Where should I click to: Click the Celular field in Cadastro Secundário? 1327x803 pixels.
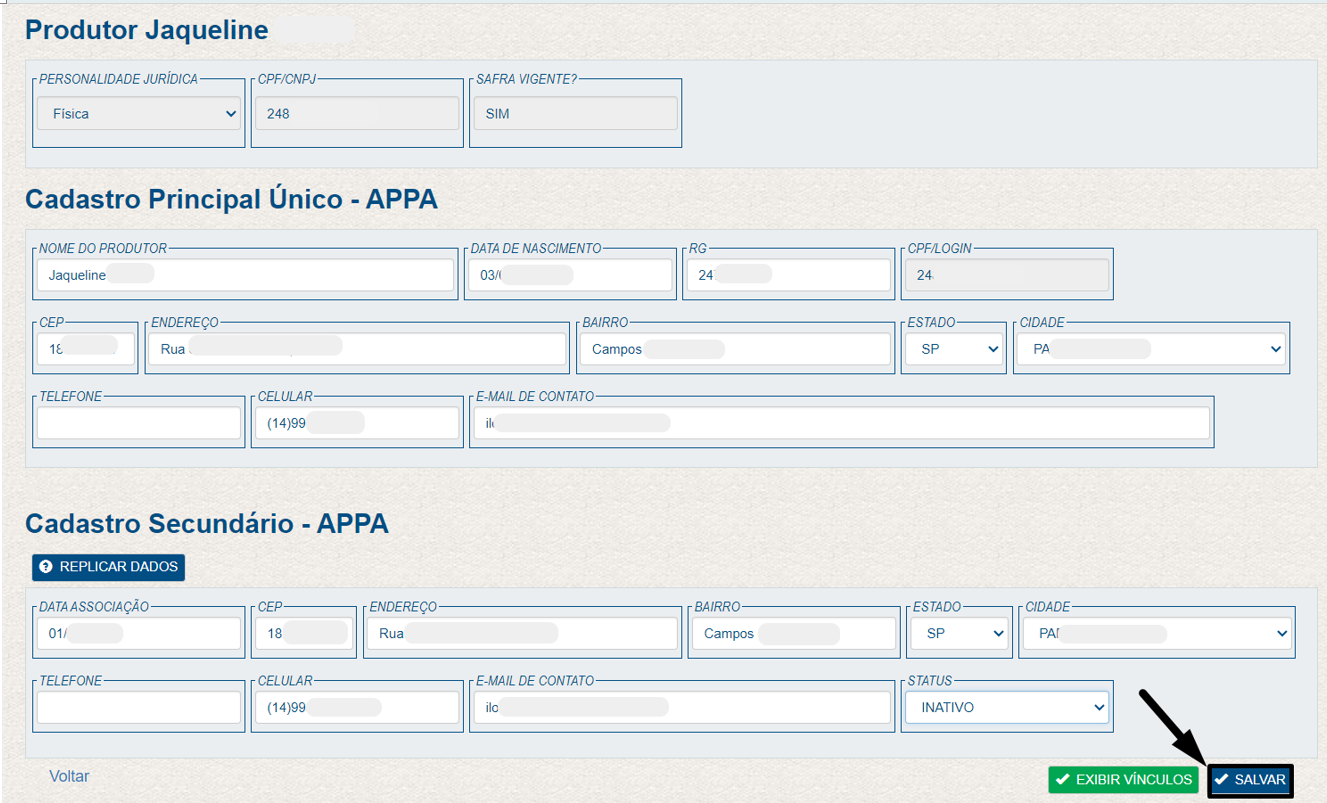coord(357,707)
